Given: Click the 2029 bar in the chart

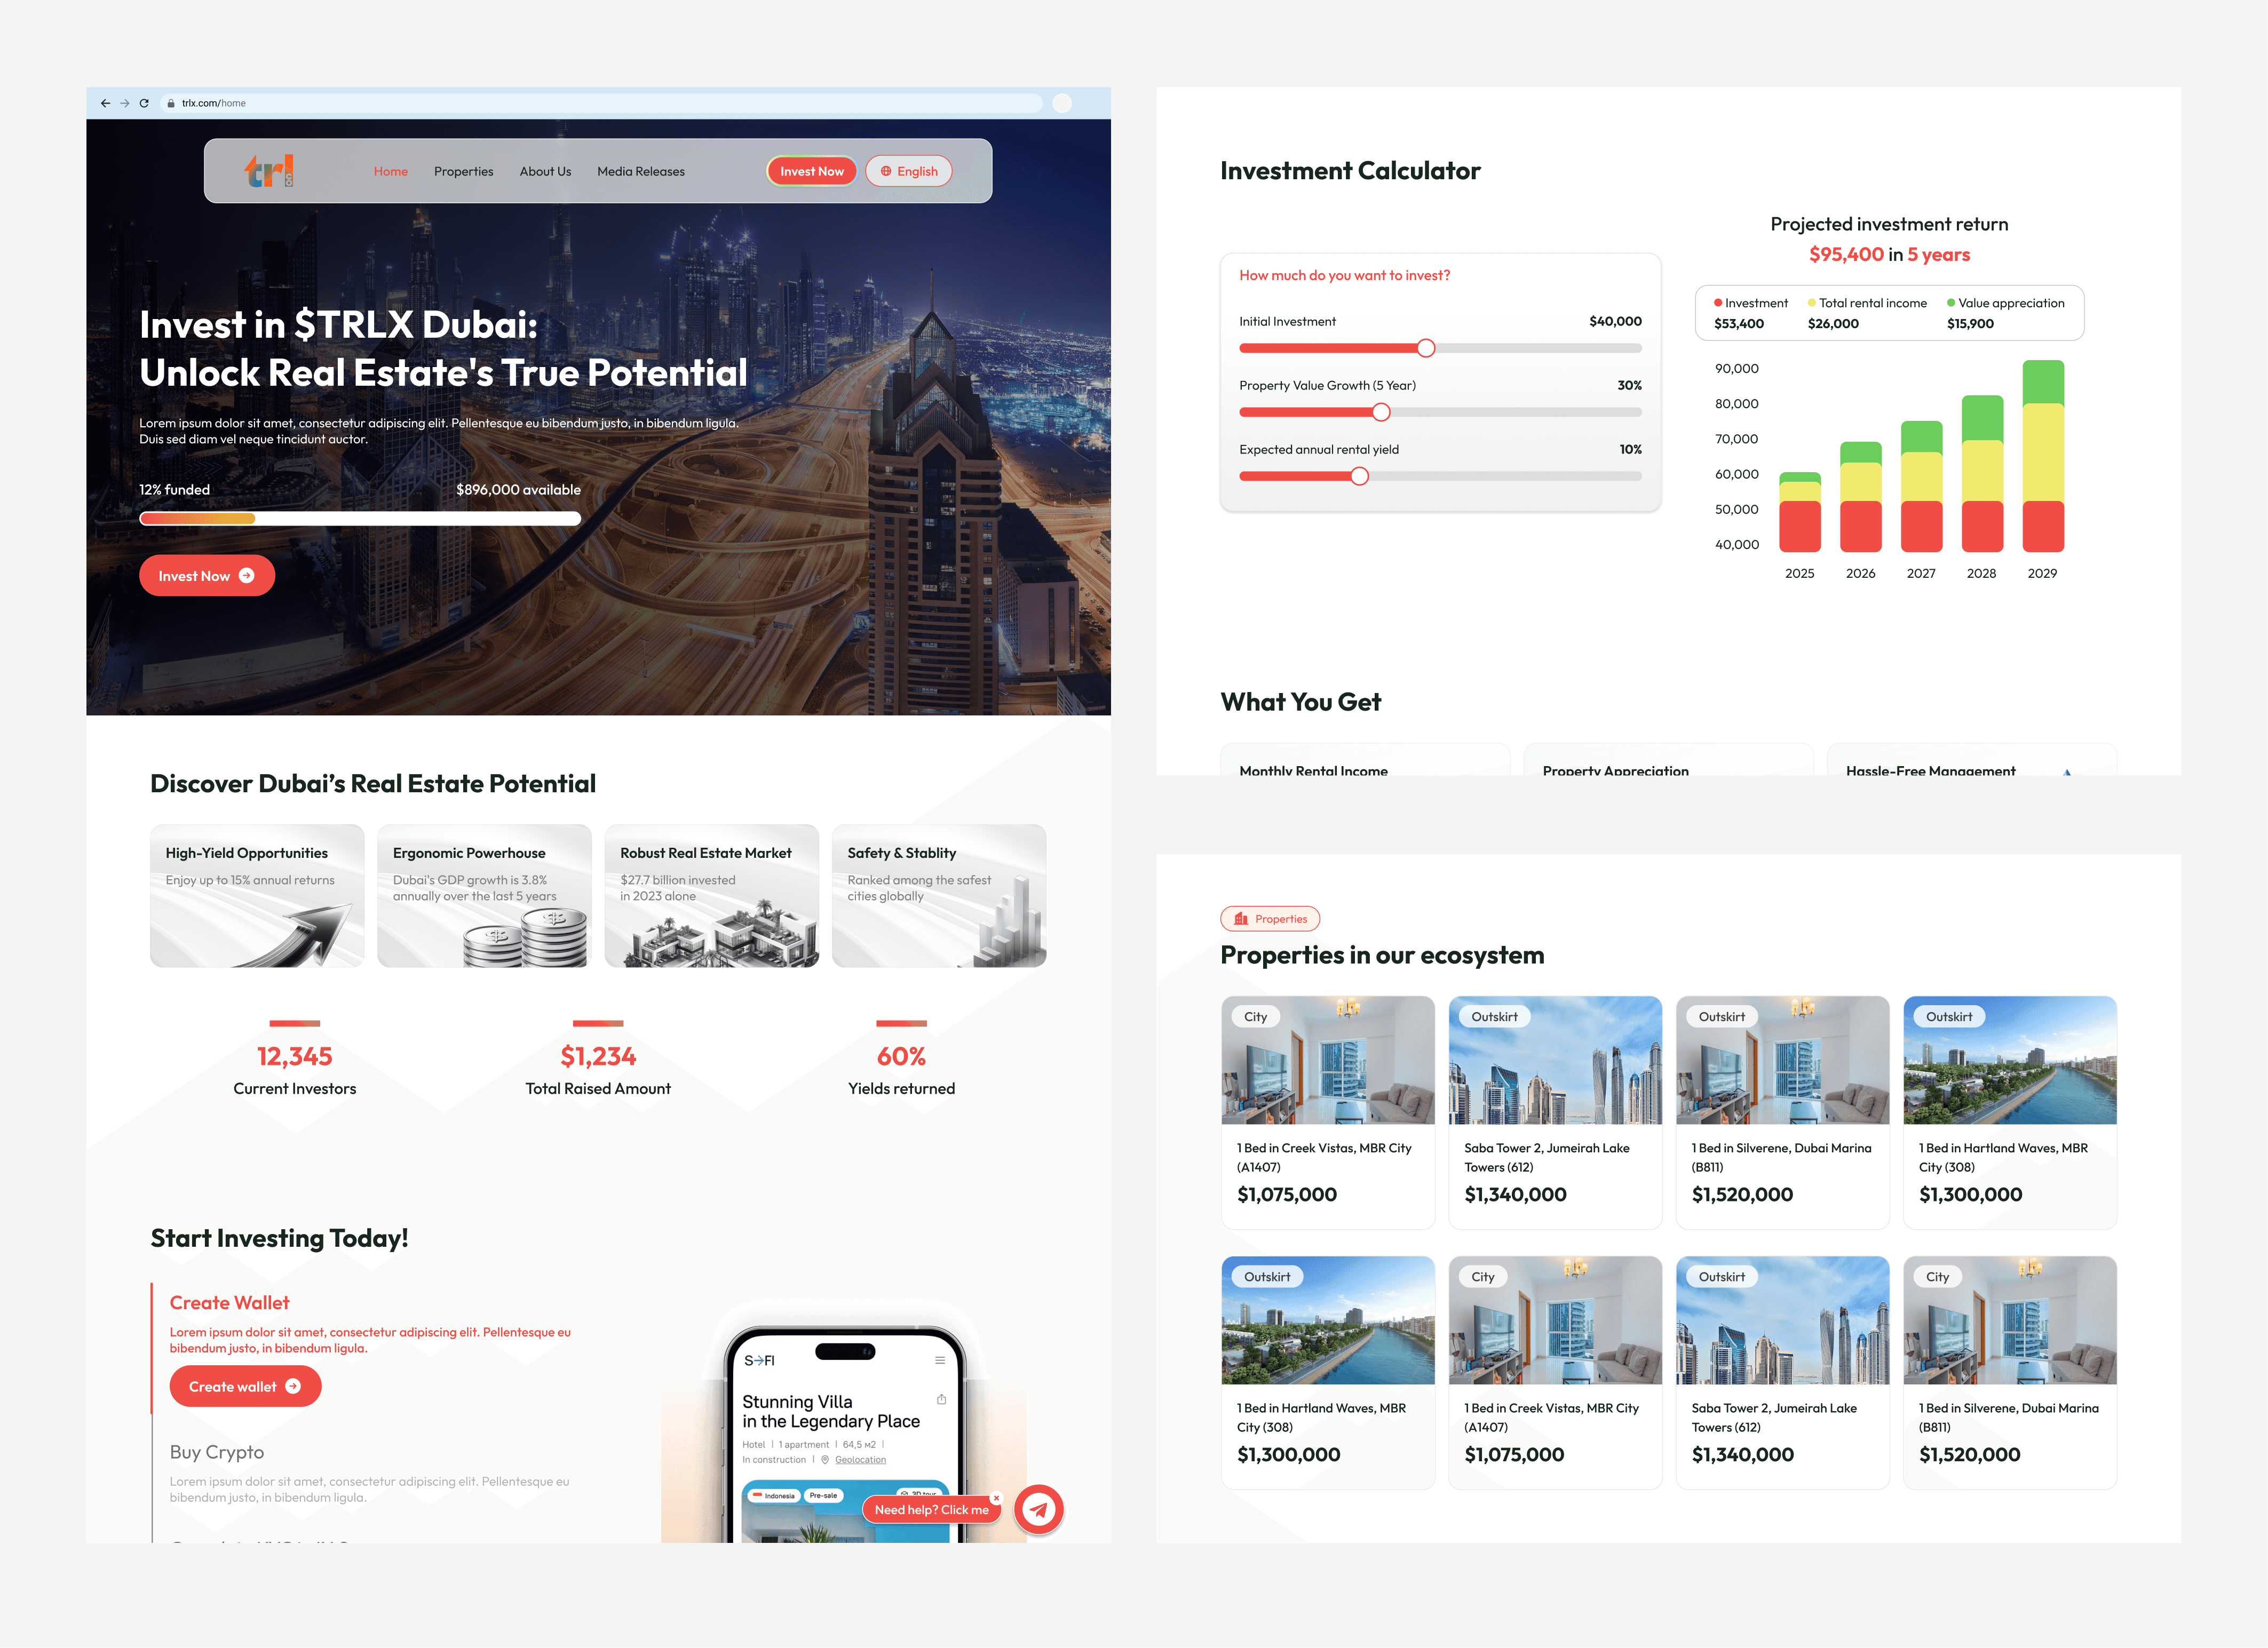Looking at the screenshot, I should pos(2043,456).
